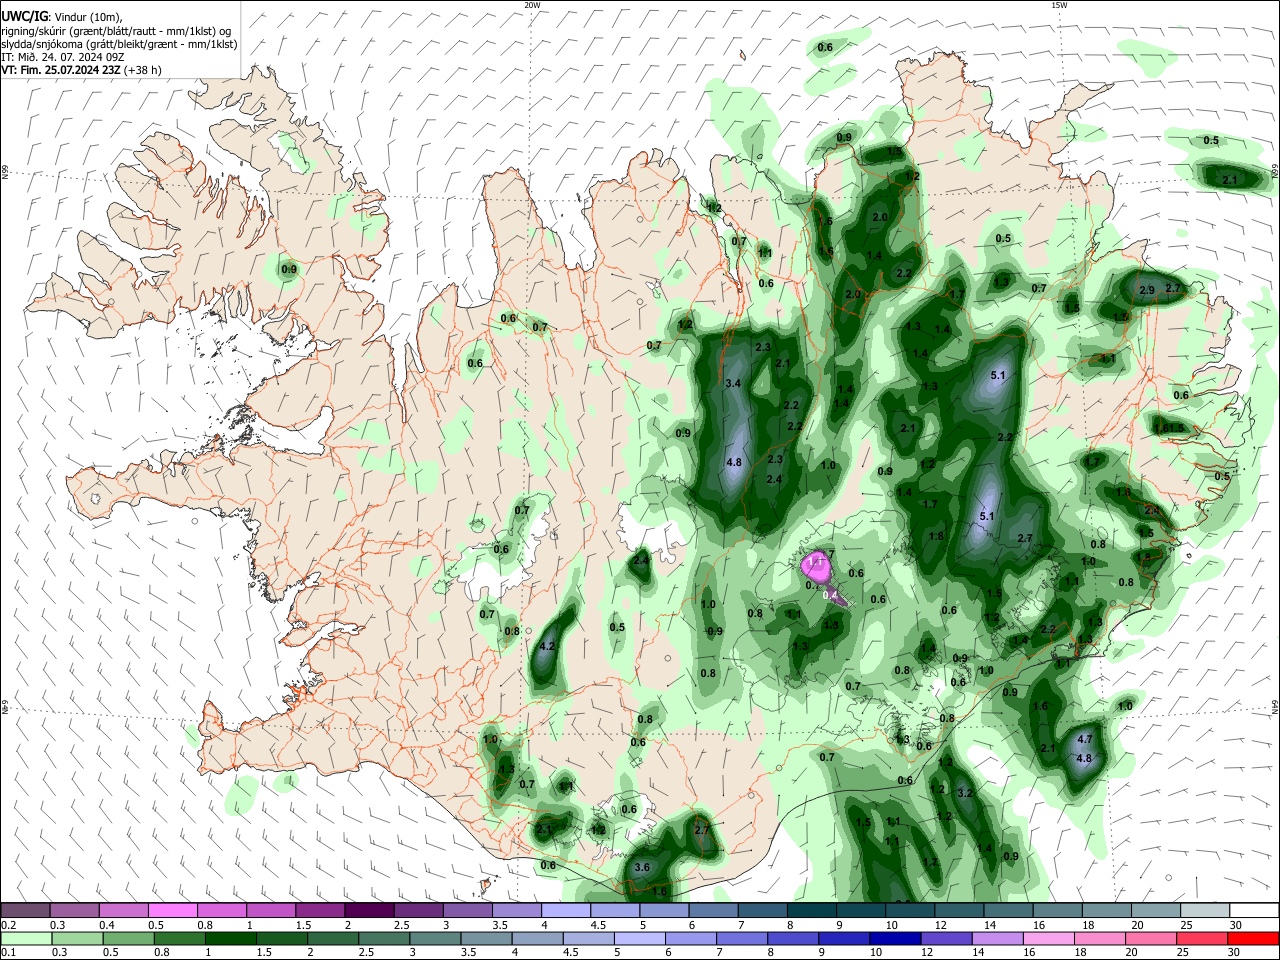The height and width of the screenshot is (960, 1280).
Task: Click the header line starting 'slydda/snjókoma'
Action: tap(119, 44)
